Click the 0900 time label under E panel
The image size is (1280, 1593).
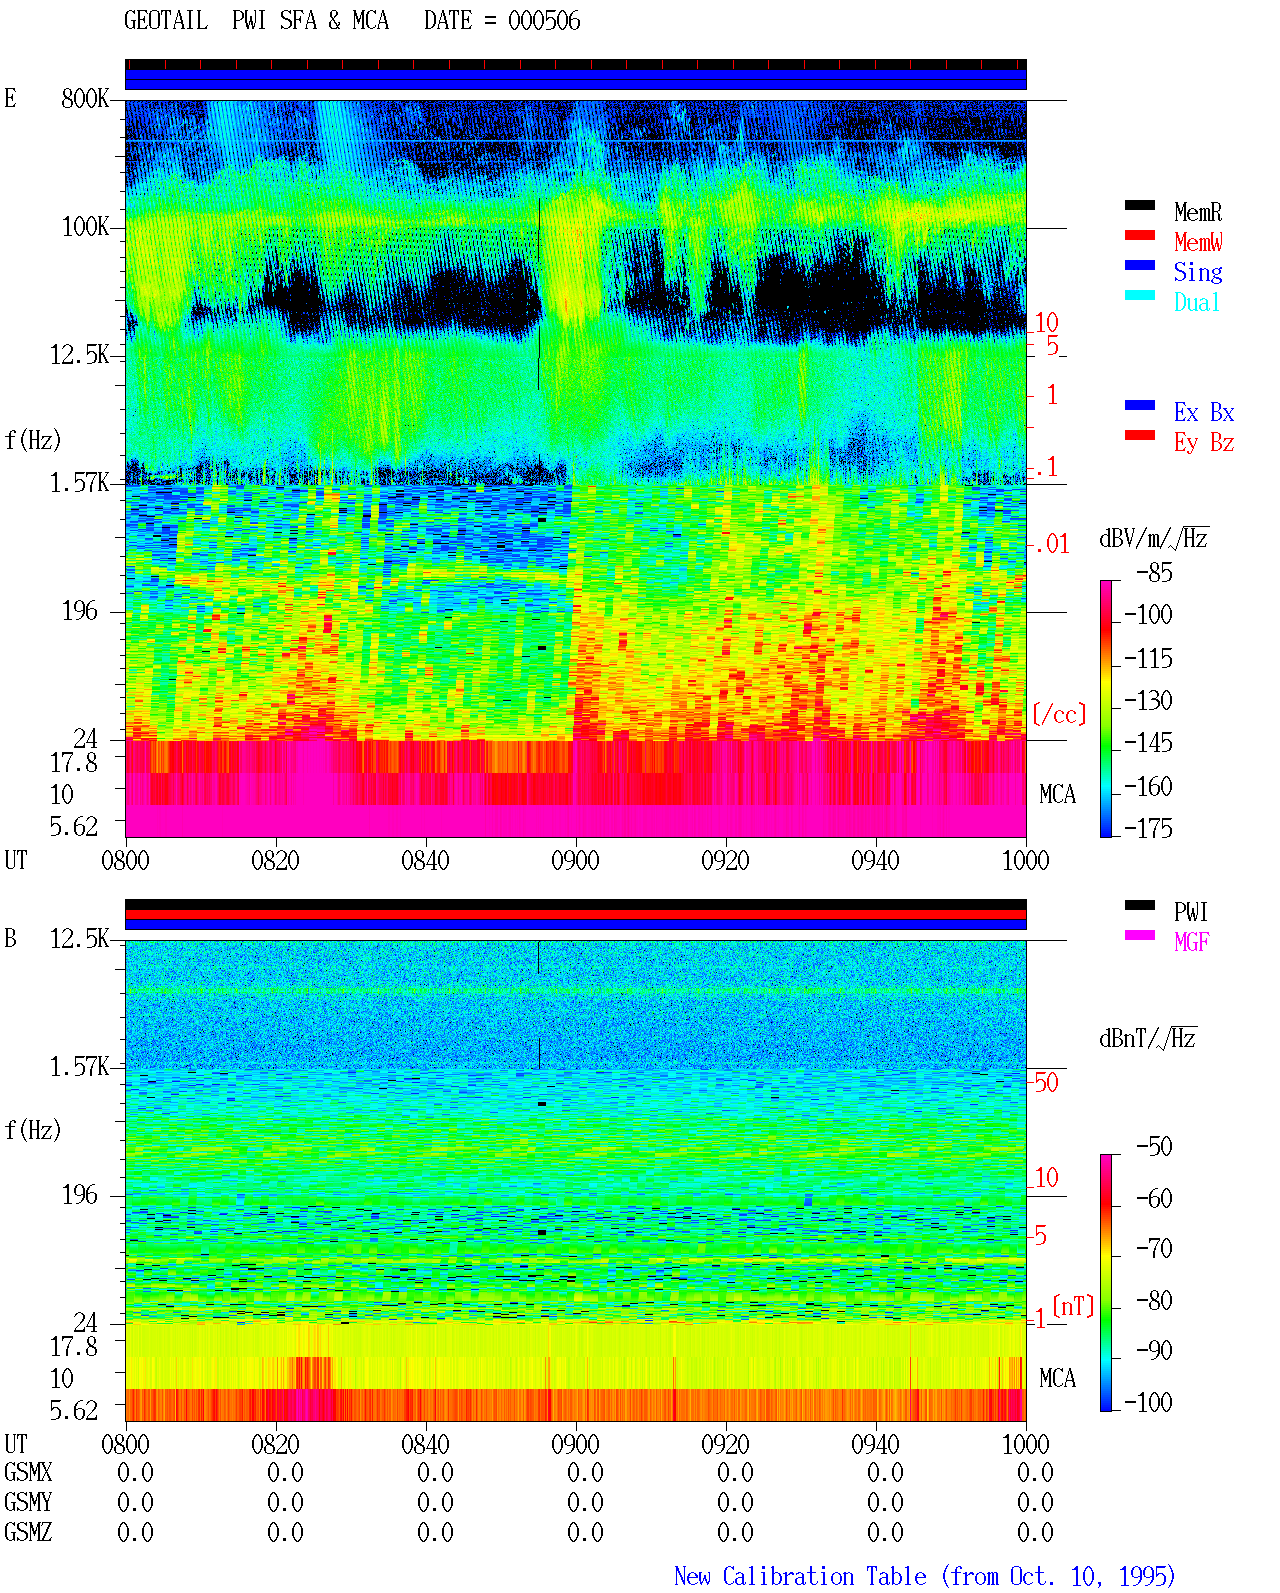point(575,860)
